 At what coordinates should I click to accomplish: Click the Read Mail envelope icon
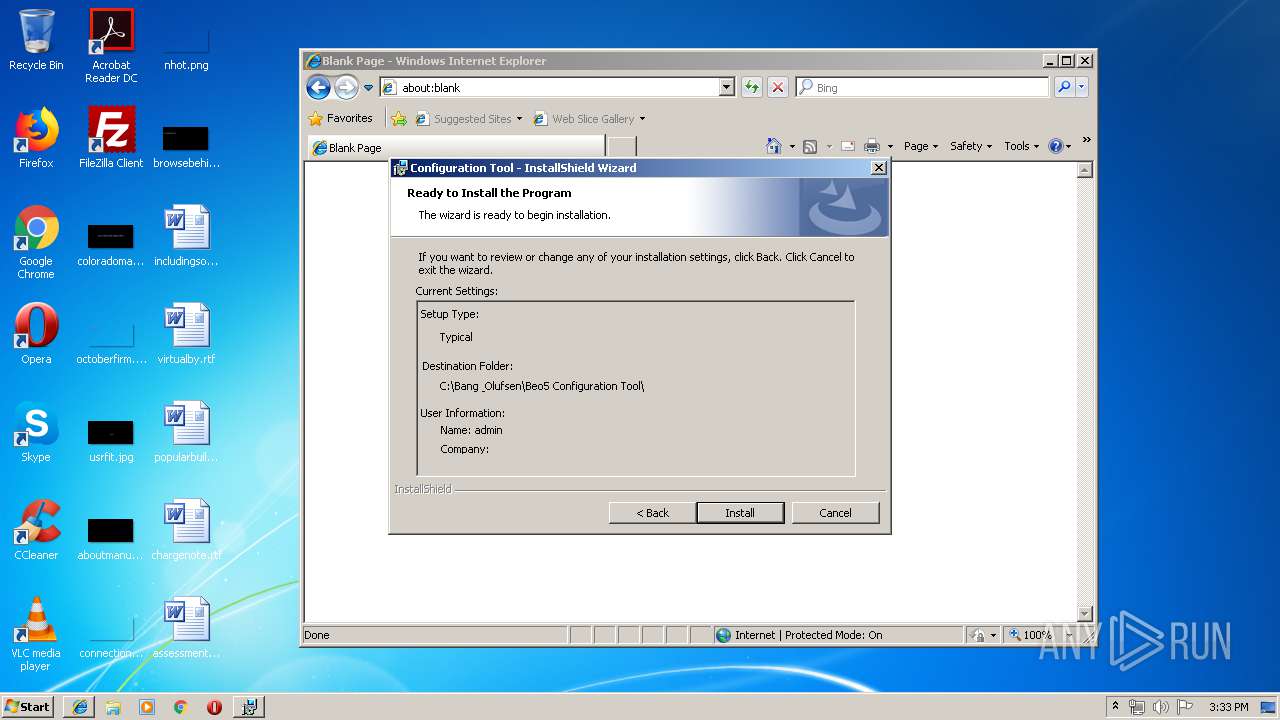tap(847, 146)
